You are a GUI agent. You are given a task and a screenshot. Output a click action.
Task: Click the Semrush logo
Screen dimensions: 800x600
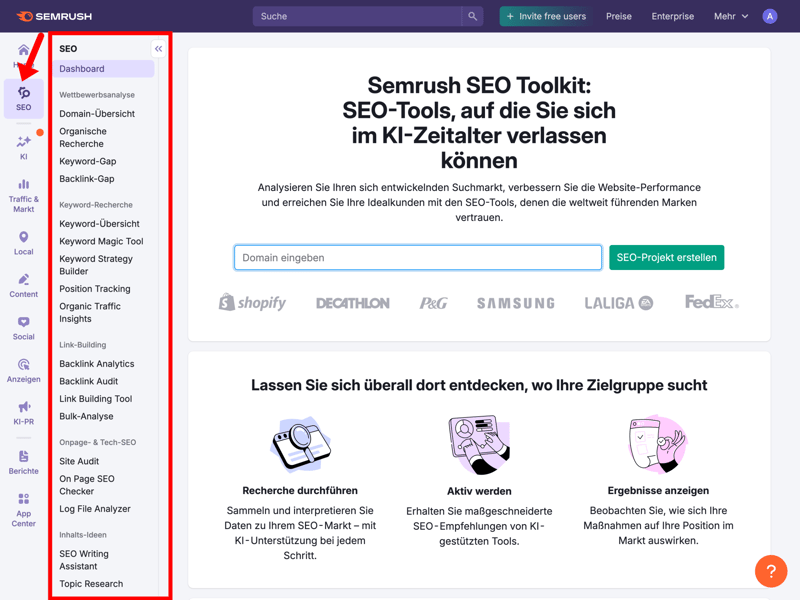tap(54, 16)
